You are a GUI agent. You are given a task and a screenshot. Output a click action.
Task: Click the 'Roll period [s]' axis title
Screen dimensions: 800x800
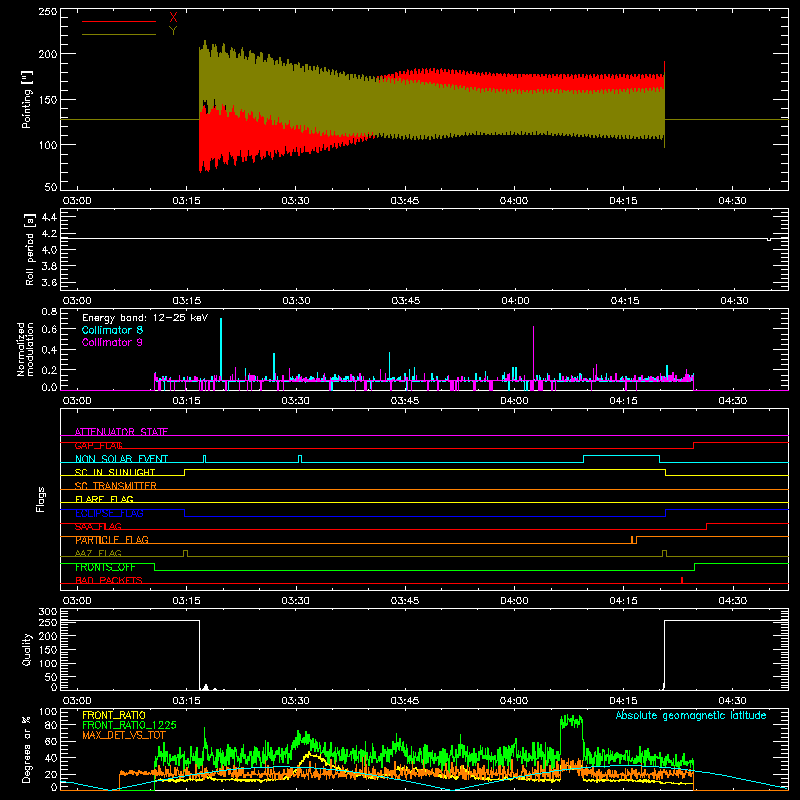tap(30, 249)
